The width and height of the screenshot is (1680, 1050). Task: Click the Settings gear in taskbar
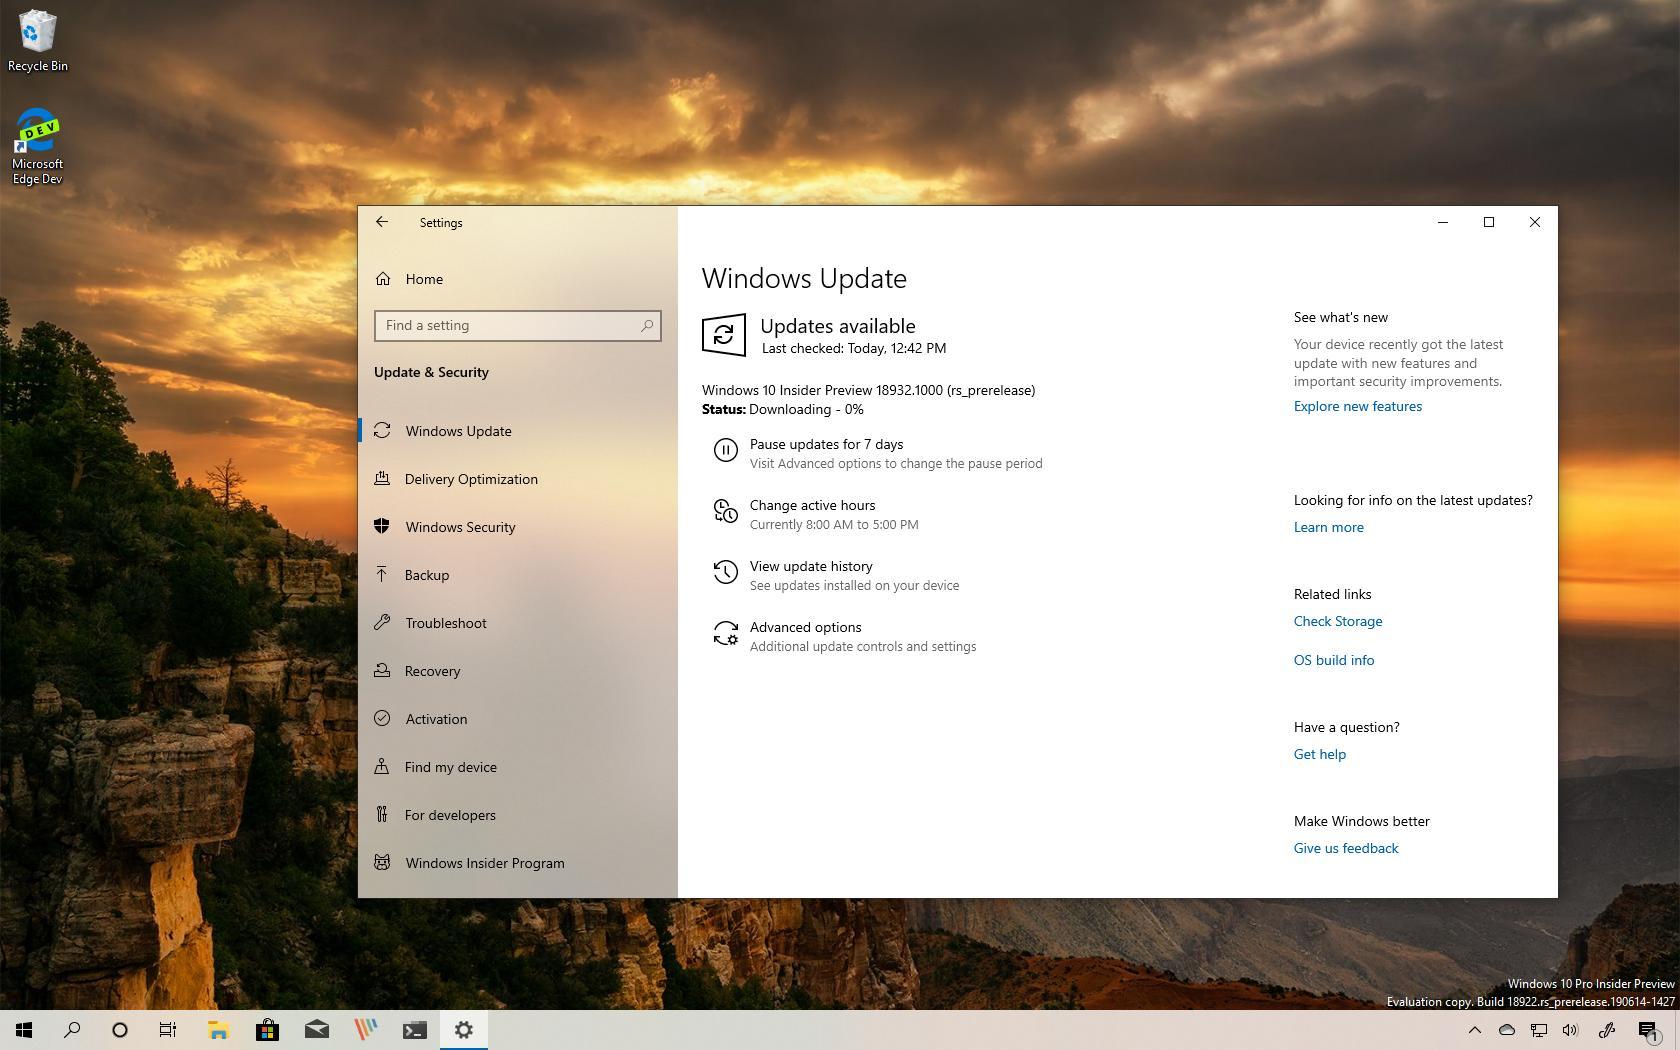463,1030
